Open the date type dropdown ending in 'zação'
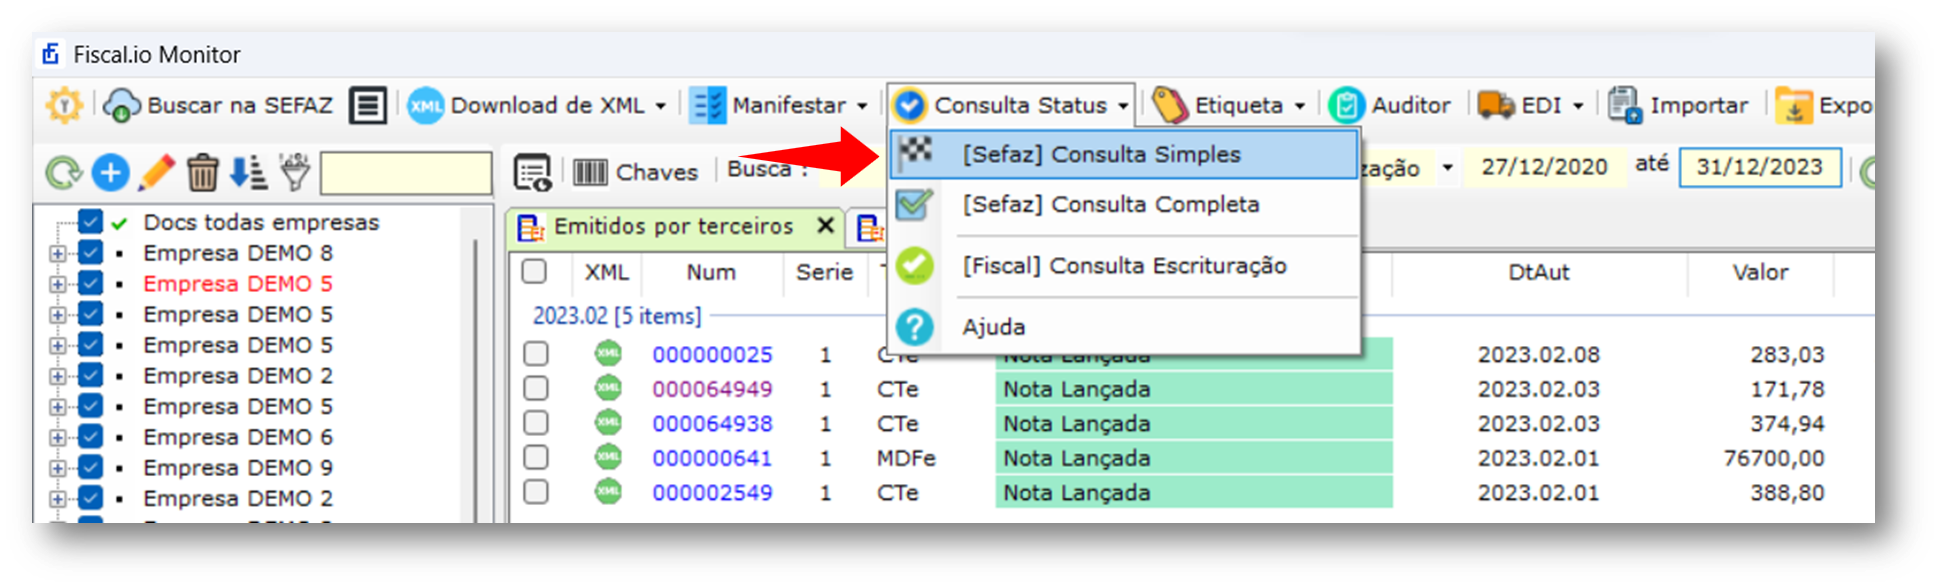Screen dimensions: 1940x588 (x=1447, y=168)
